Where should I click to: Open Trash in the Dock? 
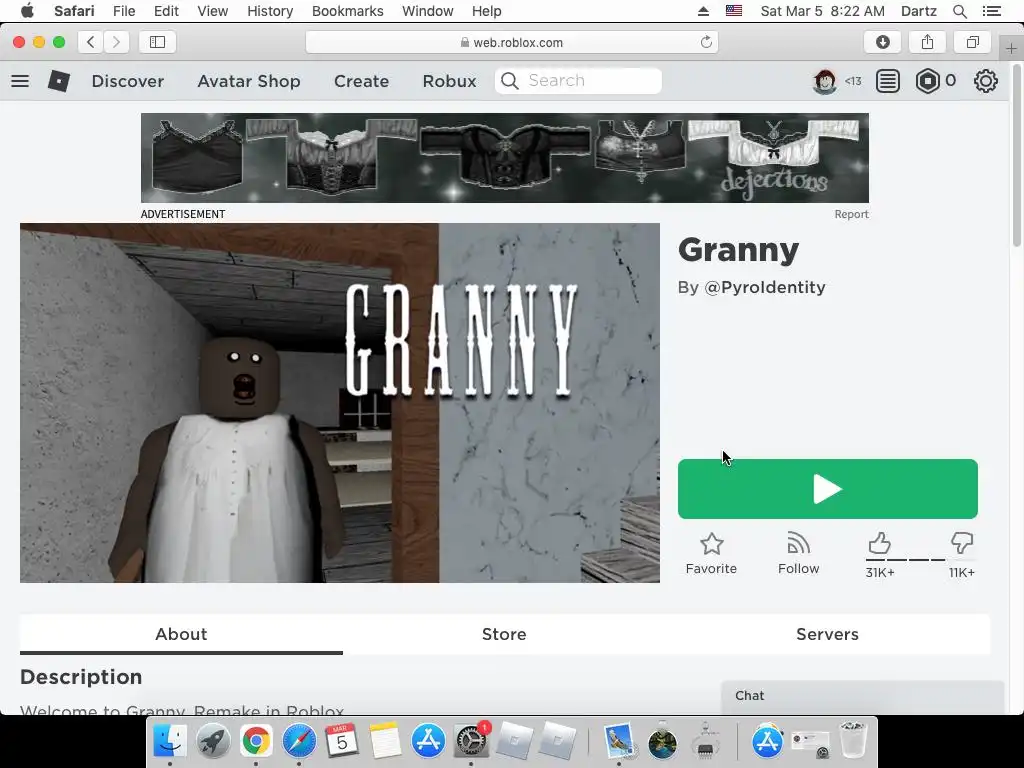852,740
